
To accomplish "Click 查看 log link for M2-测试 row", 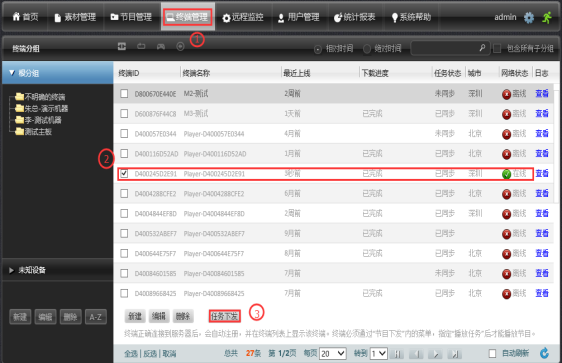I will 542,94.
